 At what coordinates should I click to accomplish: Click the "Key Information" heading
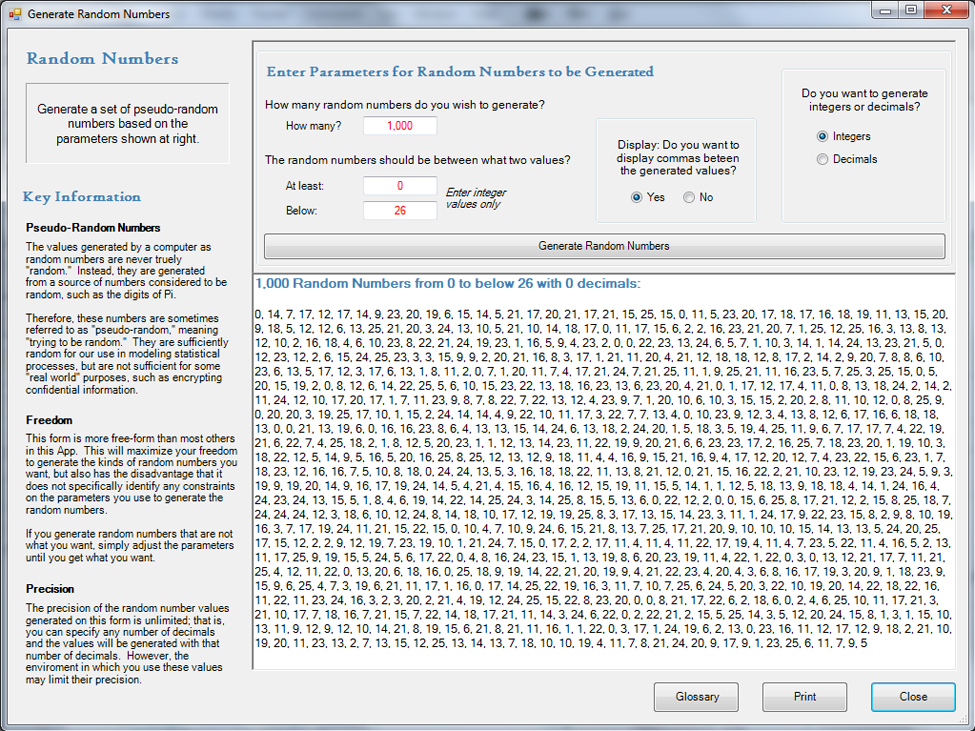click(x=82, y=197)
